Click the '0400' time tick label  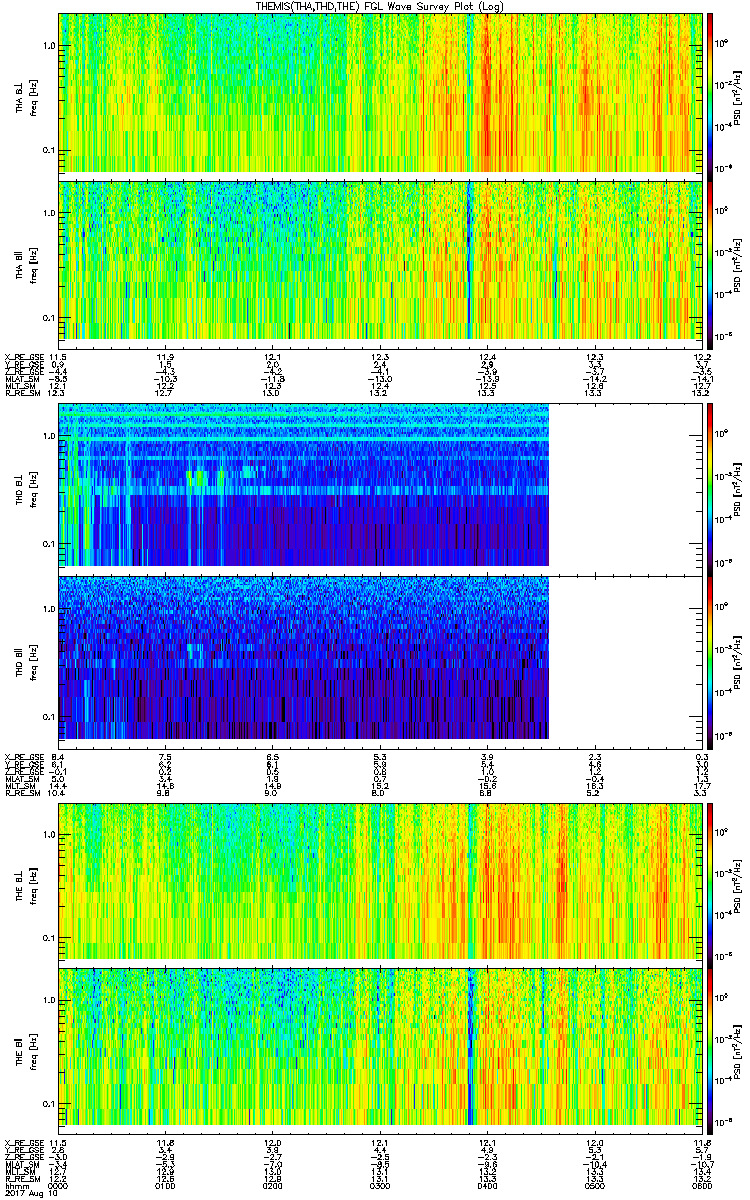click(488, 1185)
